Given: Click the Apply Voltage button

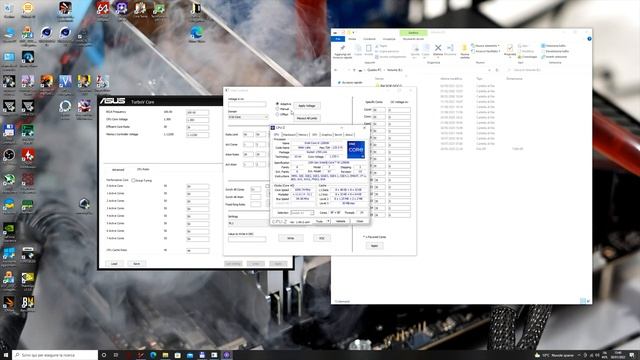Looking at the screenshot, I should (x=307, y=106).
